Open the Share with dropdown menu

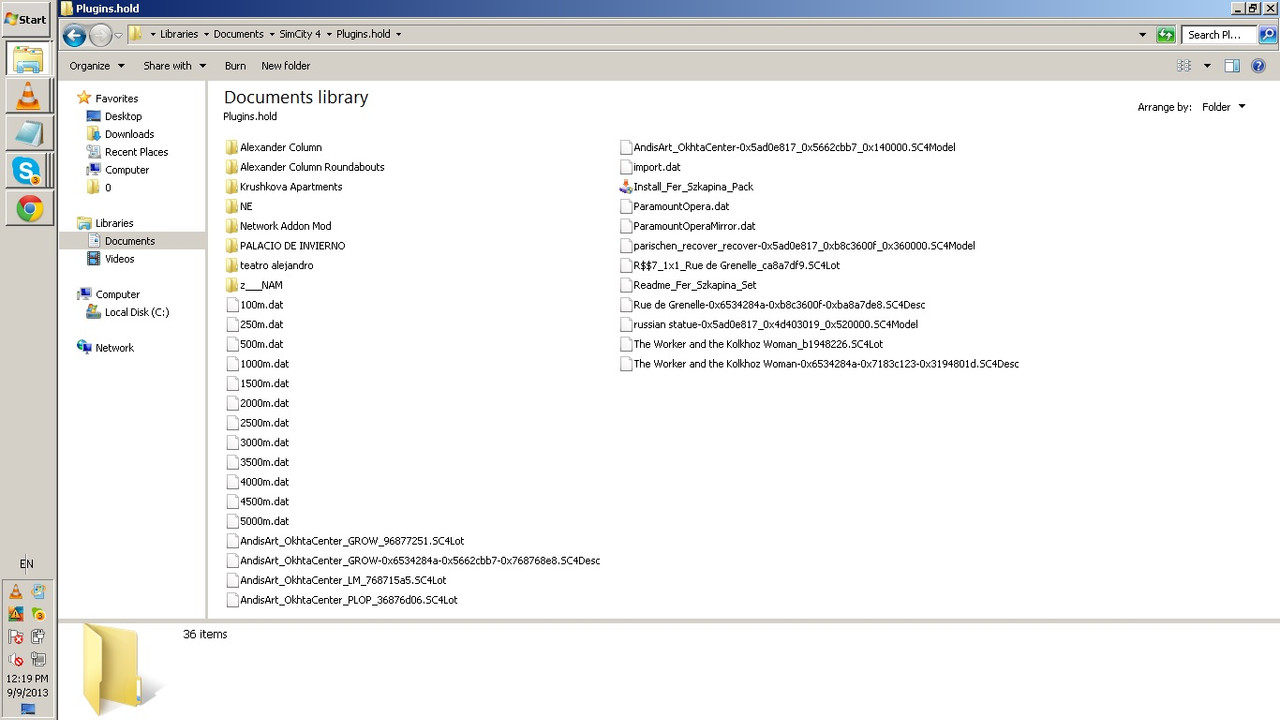click(174, 66)
